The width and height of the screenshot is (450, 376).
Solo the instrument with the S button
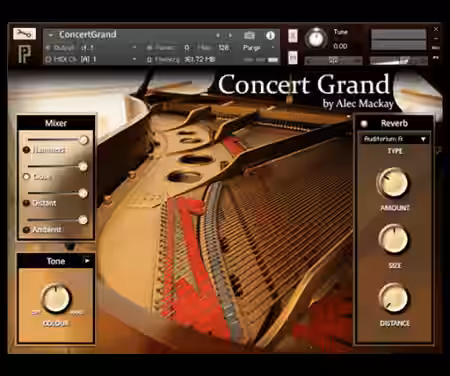[293, 36]
